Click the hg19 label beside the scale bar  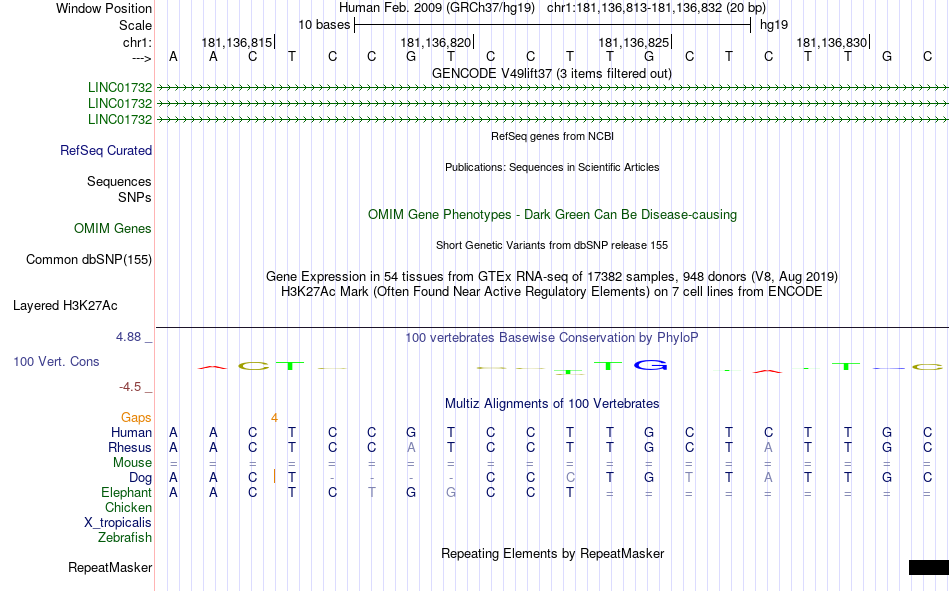coord(774,25)
